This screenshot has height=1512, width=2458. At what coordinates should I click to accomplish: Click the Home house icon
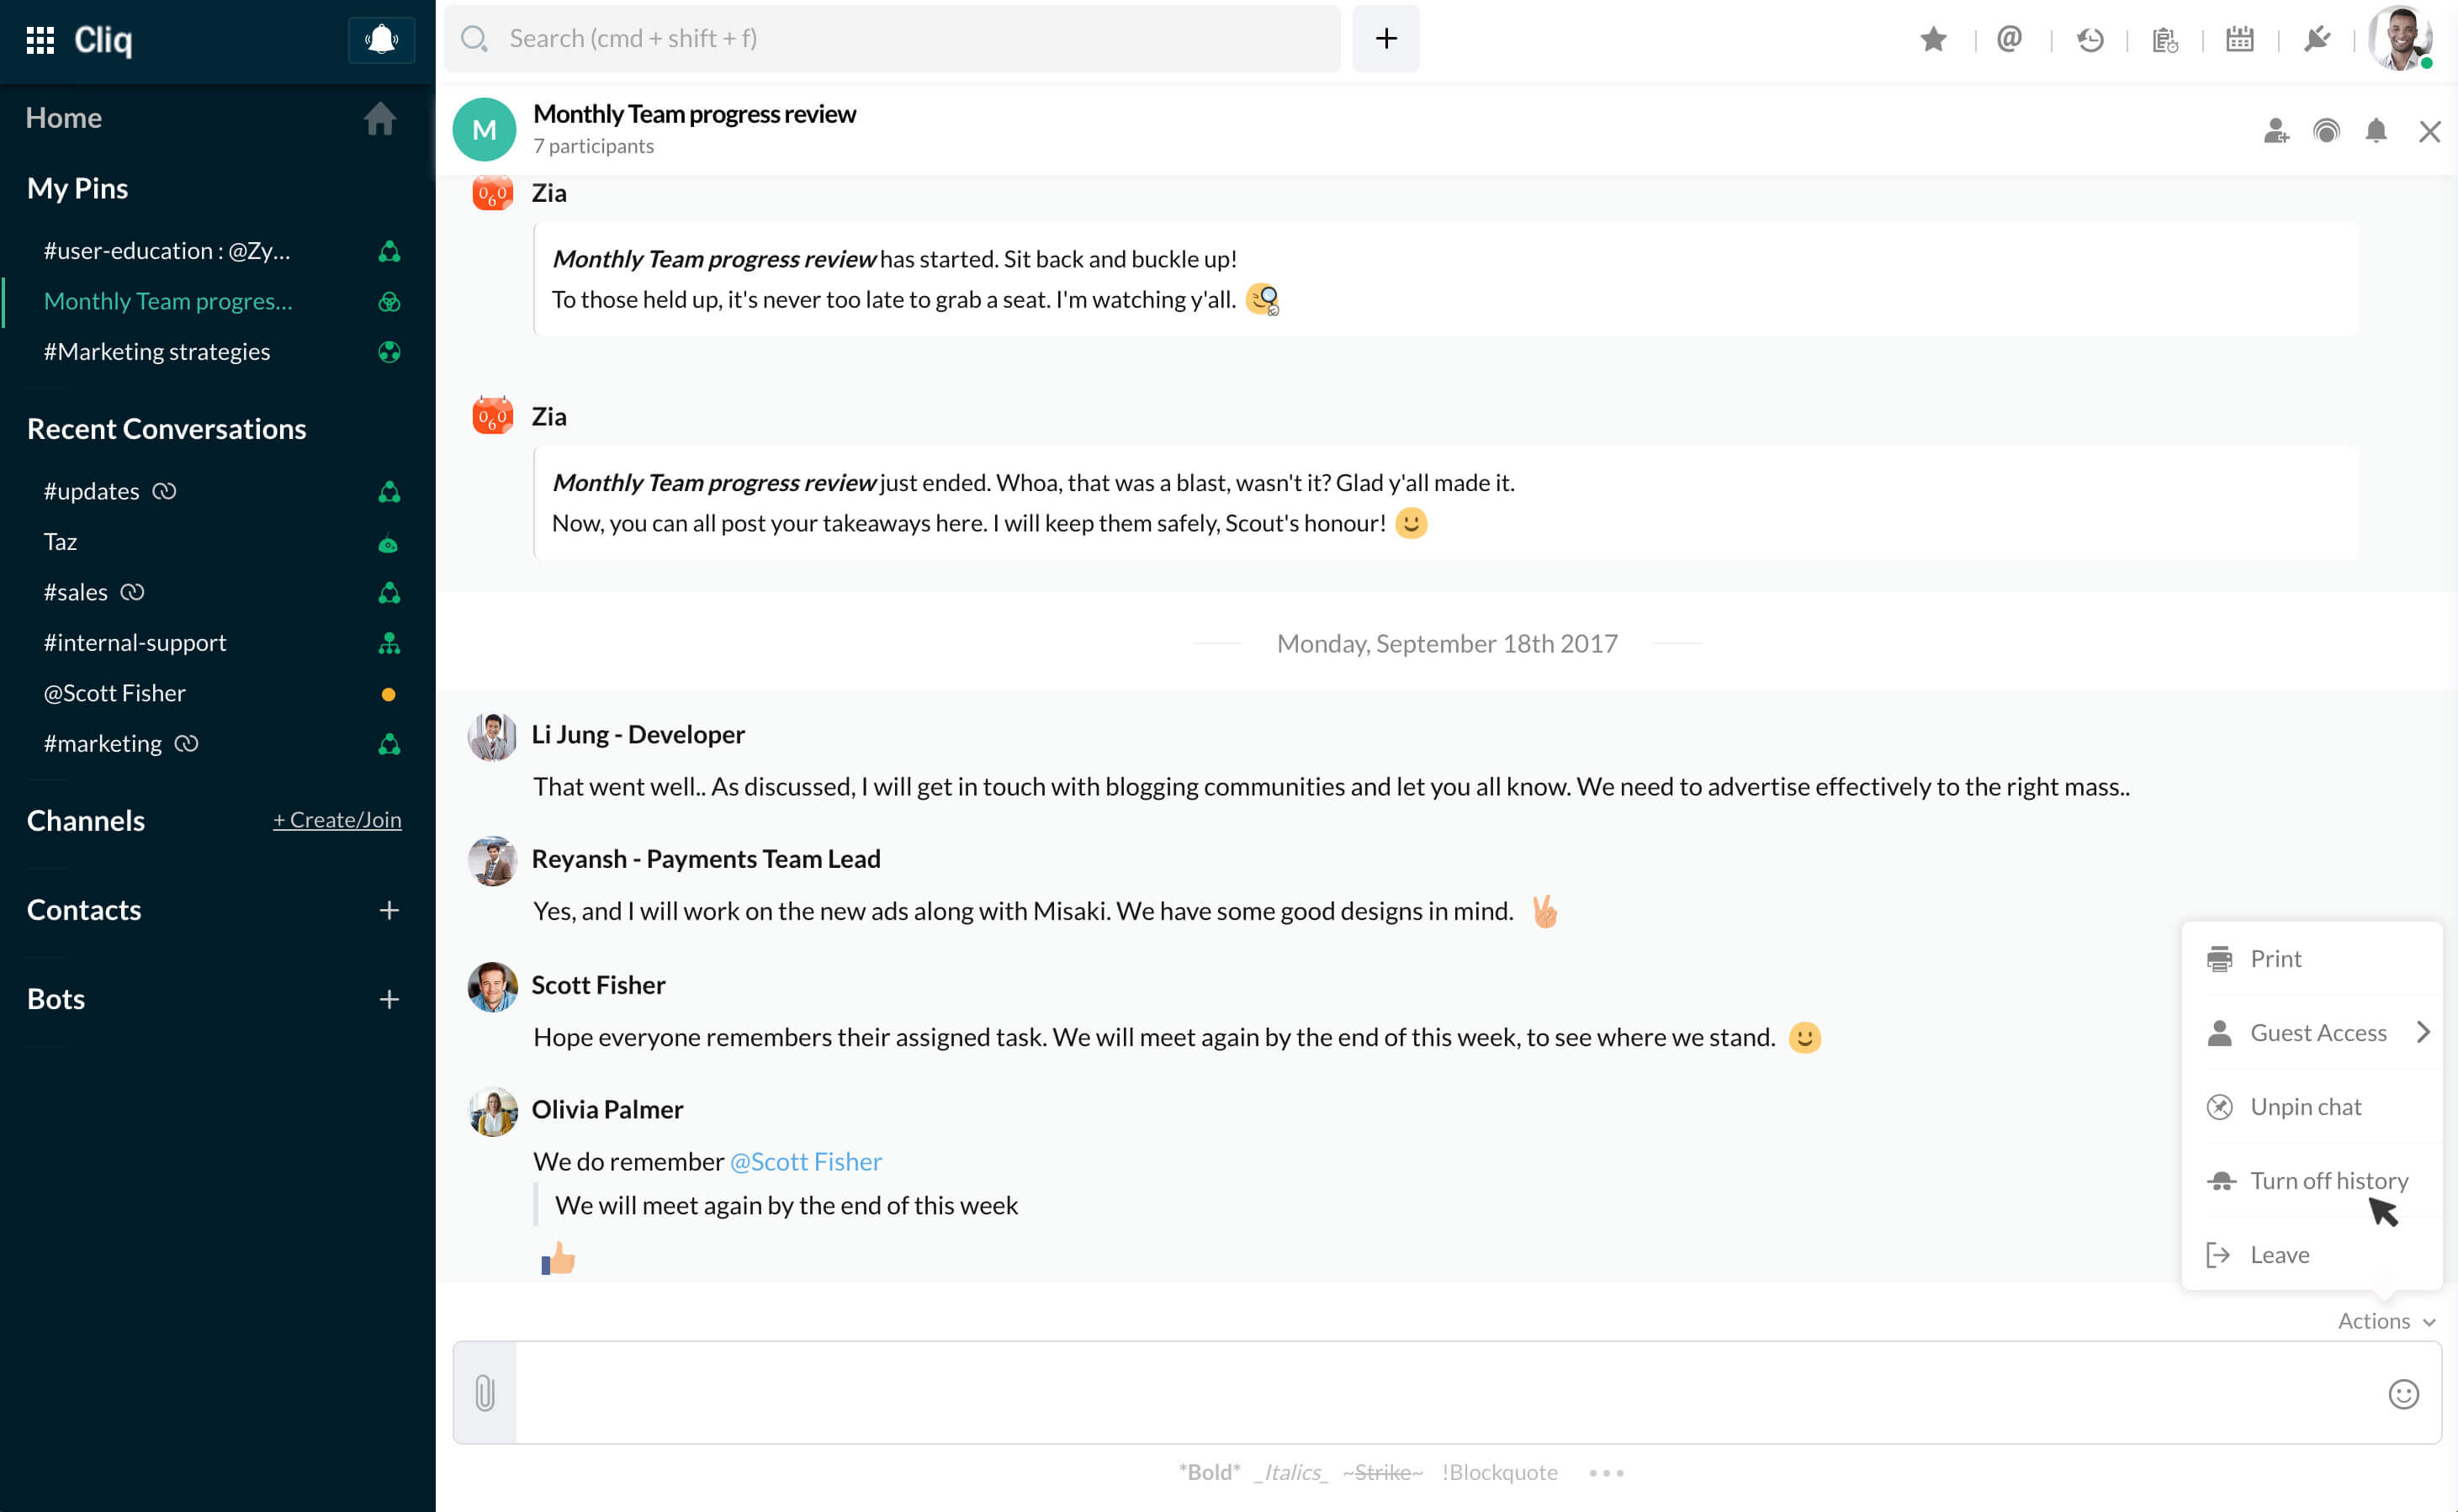380,118
